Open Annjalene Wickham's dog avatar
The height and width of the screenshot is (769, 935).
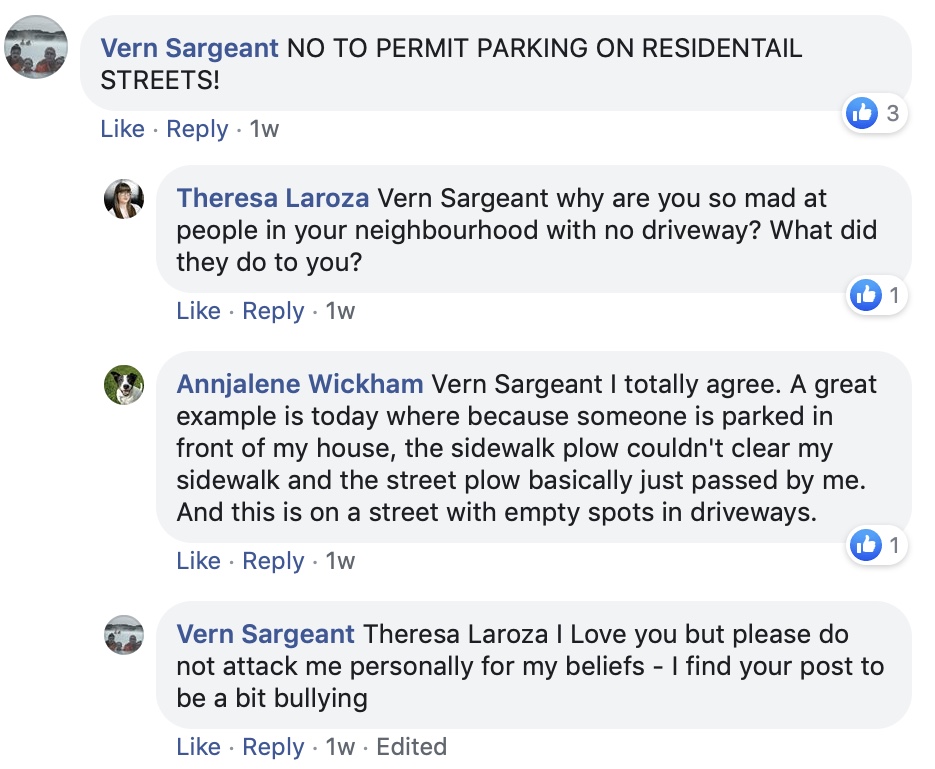[124, 384]
